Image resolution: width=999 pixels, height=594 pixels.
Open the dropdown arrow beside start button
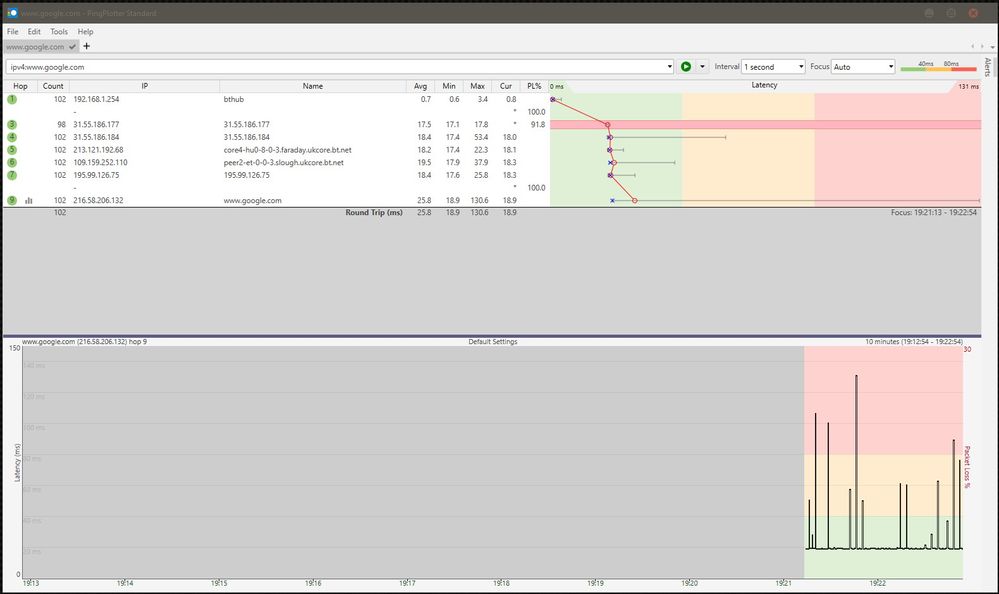coord(702,67)
